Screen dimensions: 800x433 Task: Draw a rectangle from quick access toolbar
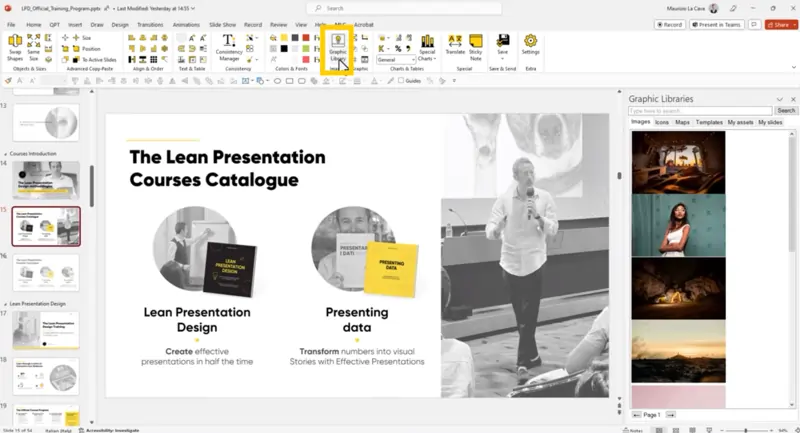[x=289, y=81]
